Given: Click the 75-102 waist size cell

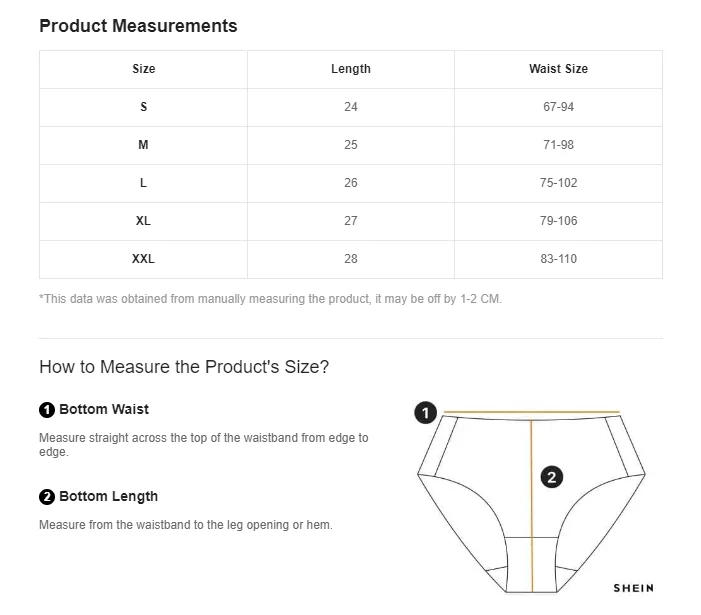Looking at the screenshot, I should click(558, 183).
